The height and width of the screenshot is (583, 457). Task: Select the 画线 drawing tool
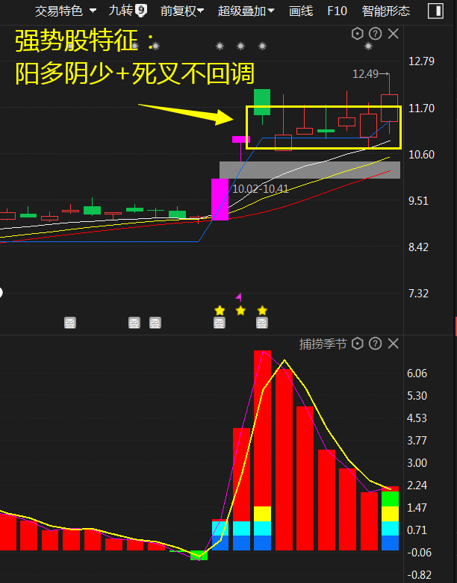click(x=301, y=11)
